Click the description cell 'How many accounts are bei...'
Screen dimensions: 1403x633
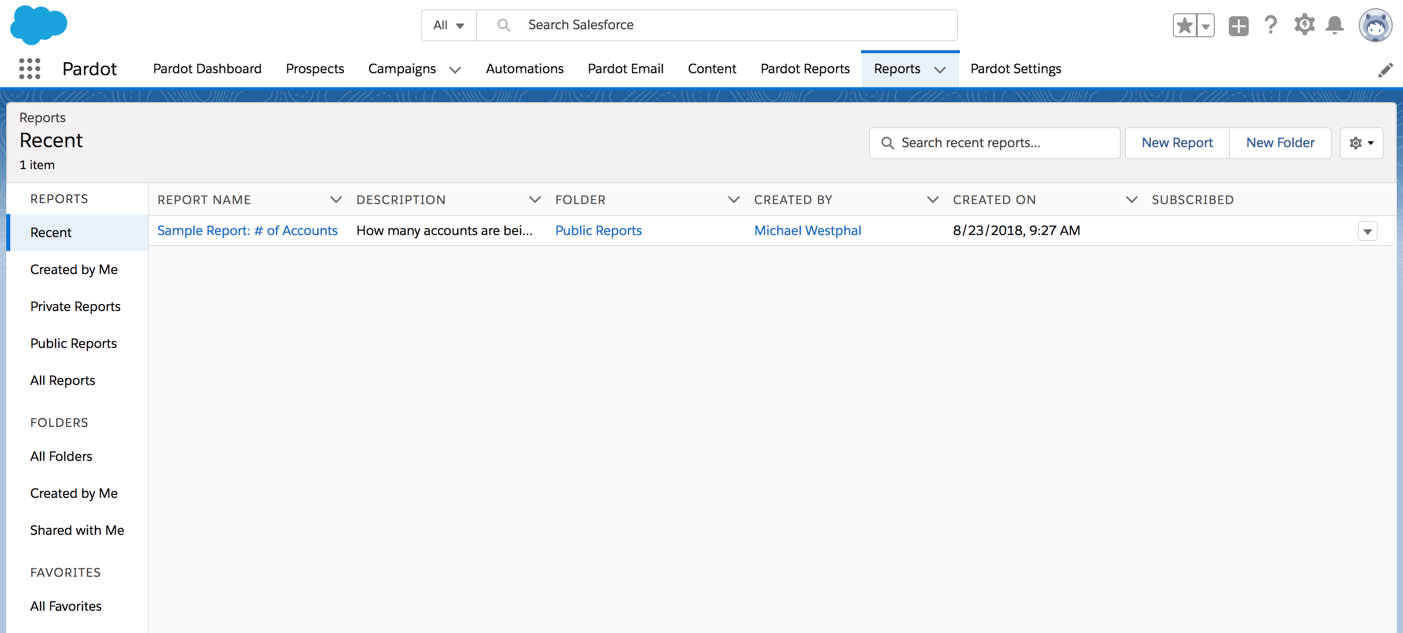444,231
